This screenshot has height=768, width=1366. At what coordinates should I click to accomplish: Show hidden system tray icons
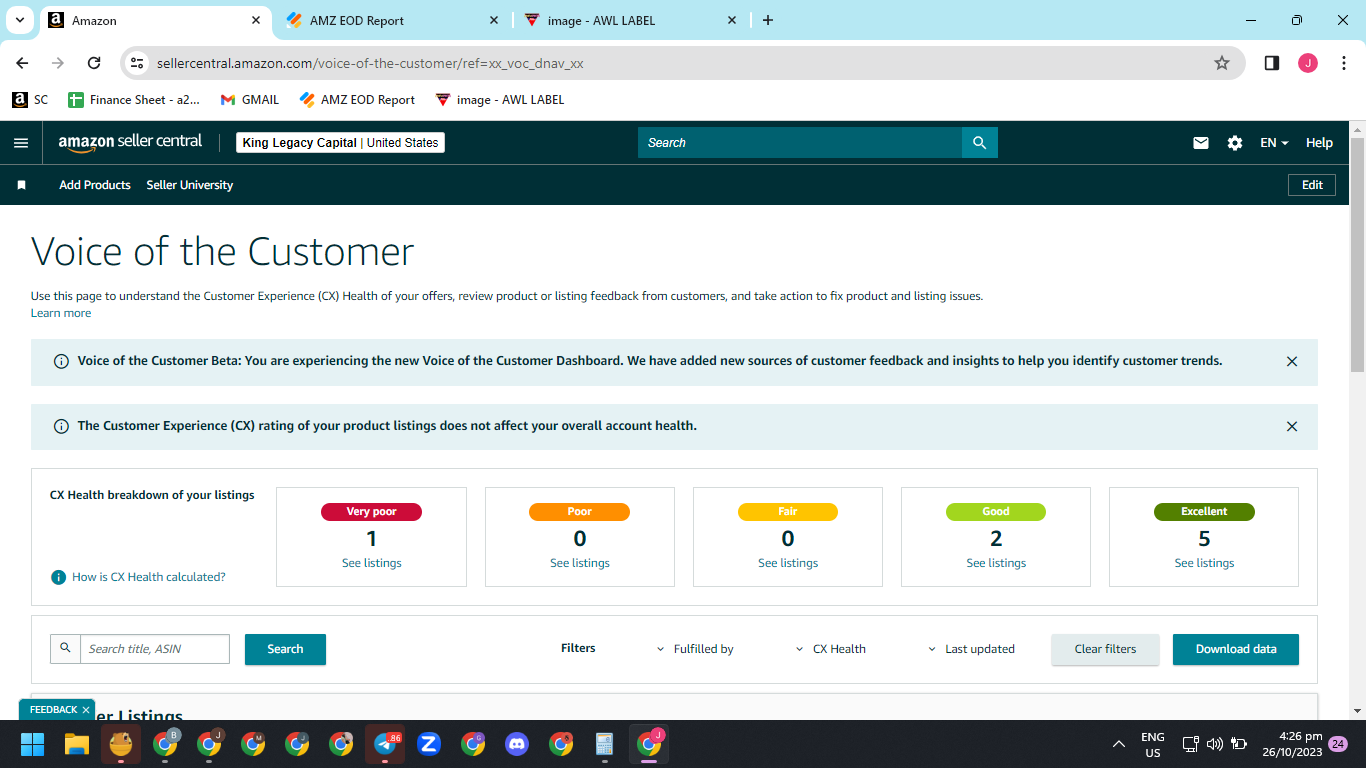1118,744
